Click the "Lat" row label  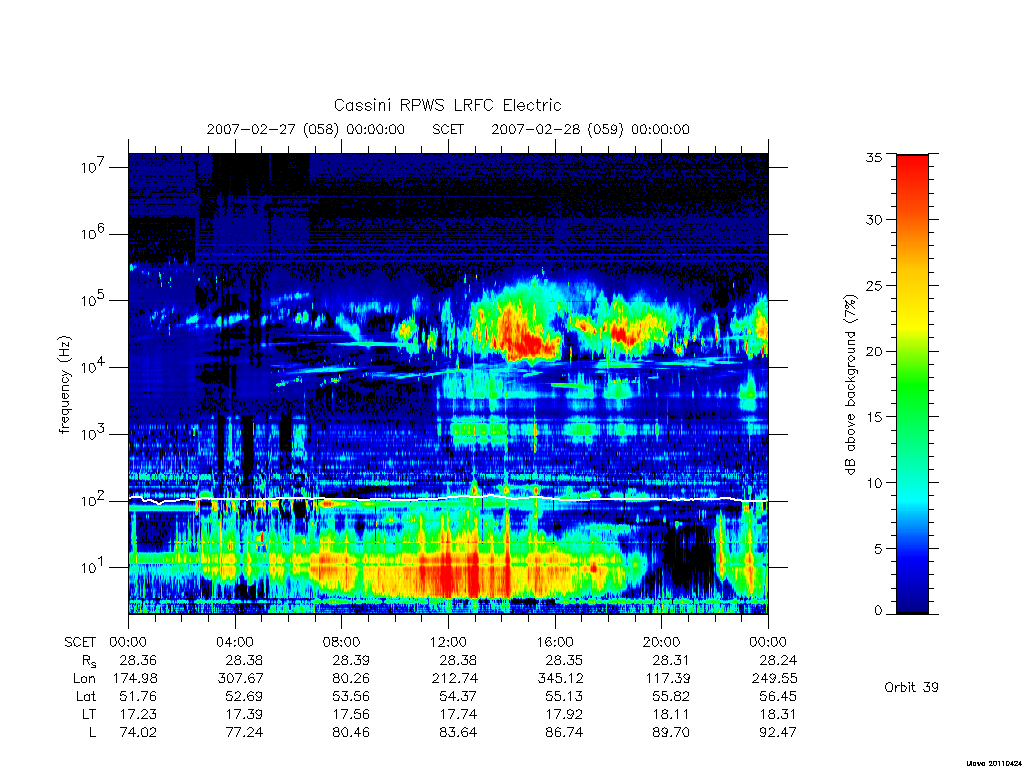pyautogui.click(x=86, y=696)
